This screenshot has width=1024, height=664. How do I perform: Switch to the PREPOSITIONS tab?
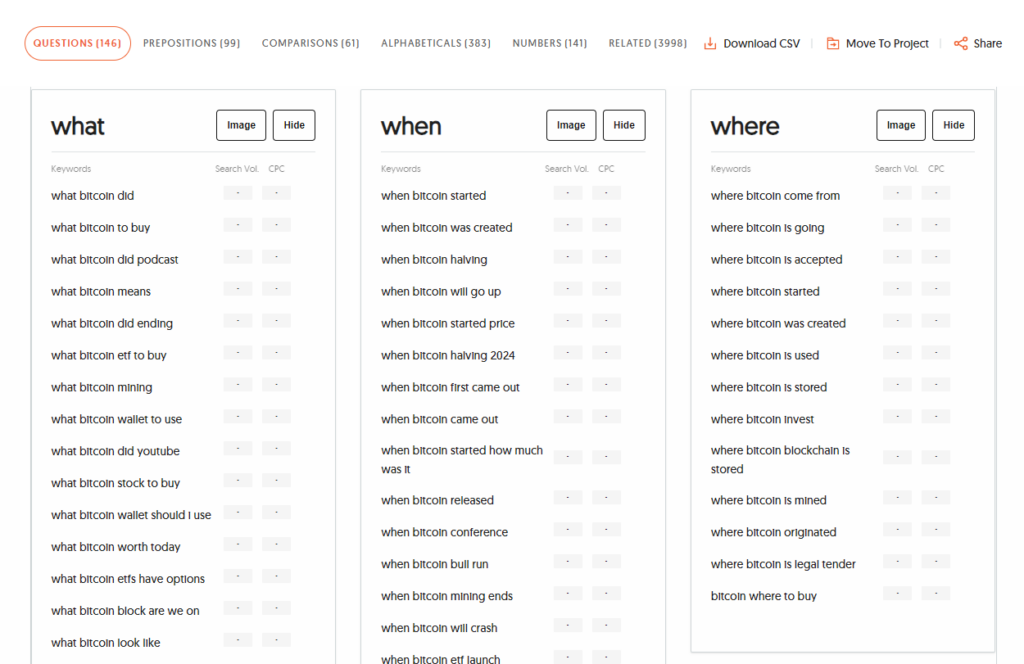click(191, 43)
